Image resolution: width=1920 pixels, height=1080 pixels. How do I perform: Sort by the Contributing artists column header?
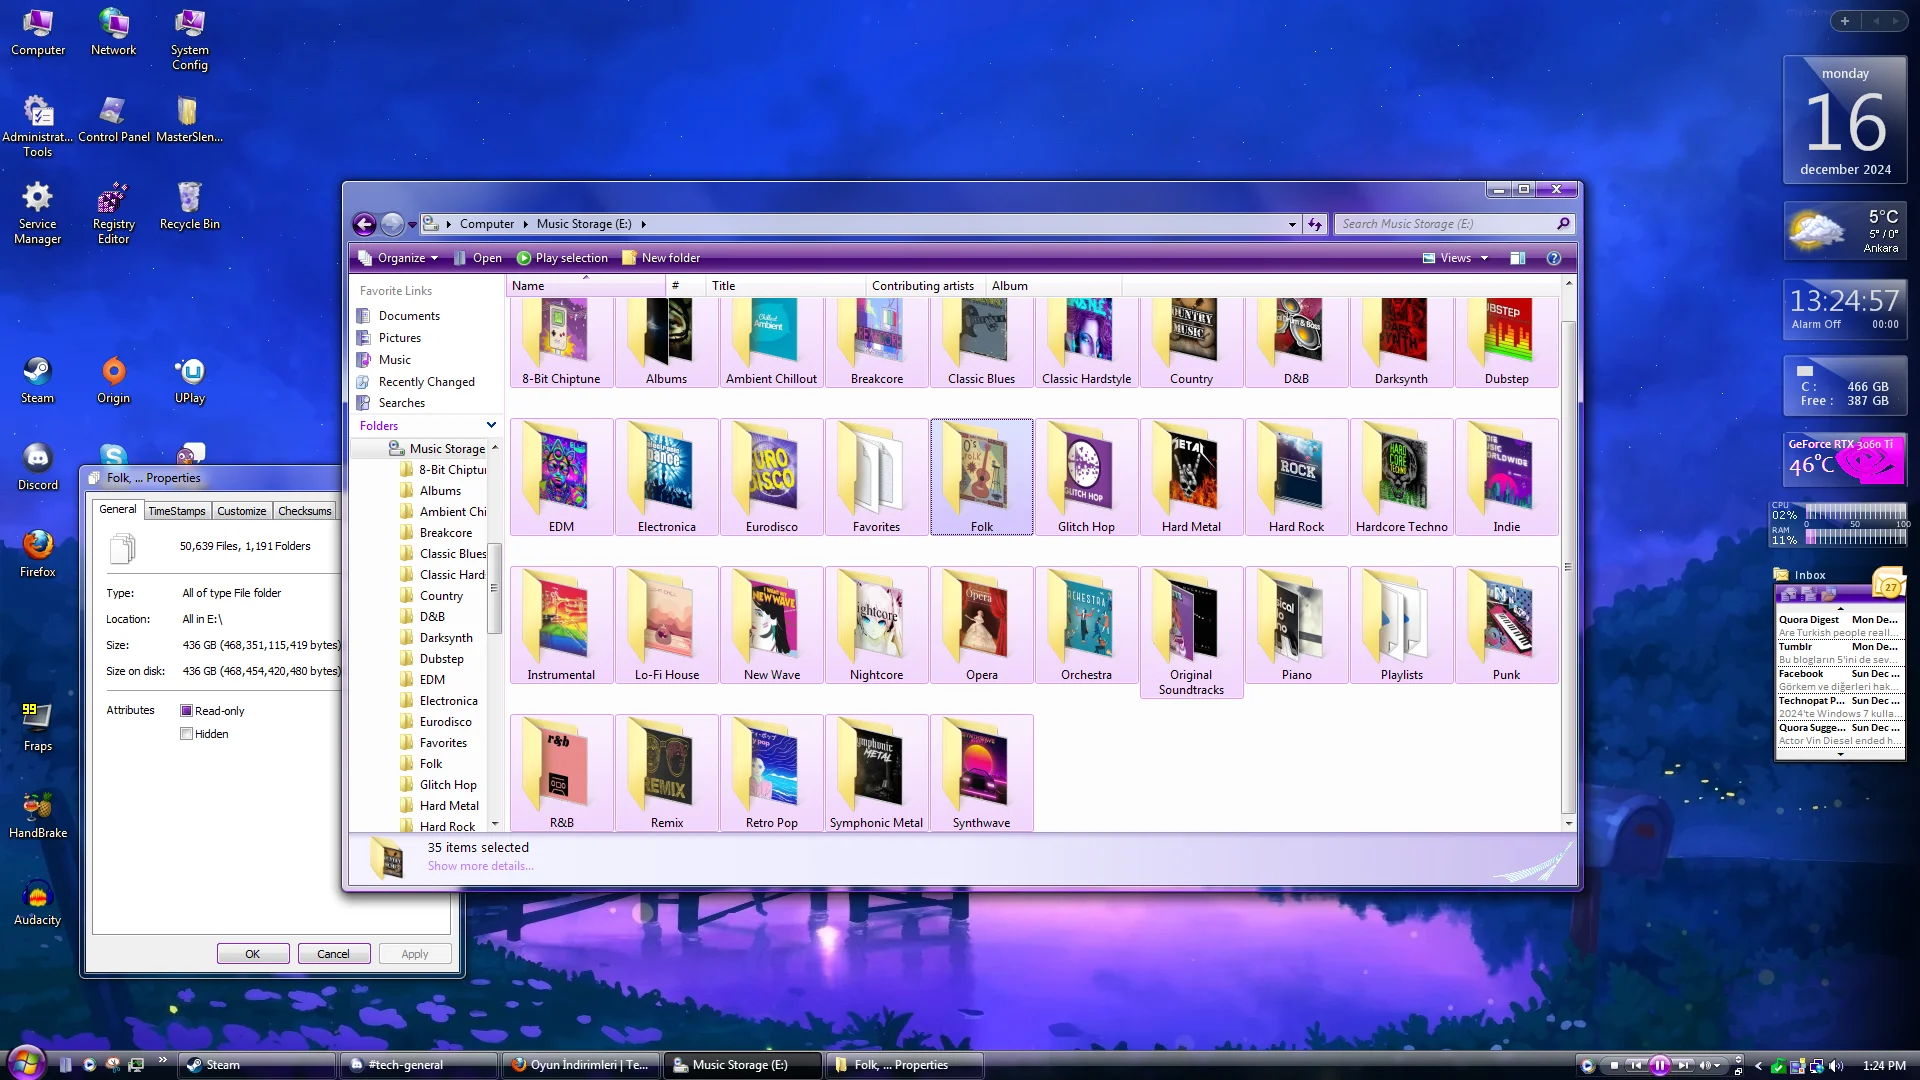pyautogui.click(x=925, y=286)
